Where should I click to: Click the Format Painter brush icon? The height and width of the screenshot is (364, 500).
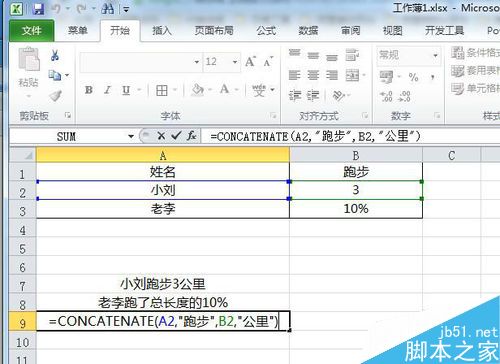[55, 96]
